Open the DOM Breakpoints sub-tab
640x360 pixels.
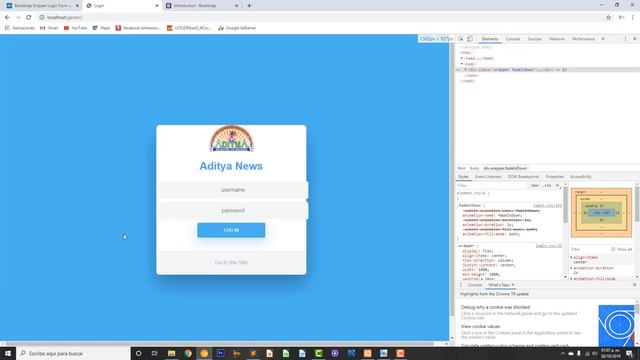[523, 177]
